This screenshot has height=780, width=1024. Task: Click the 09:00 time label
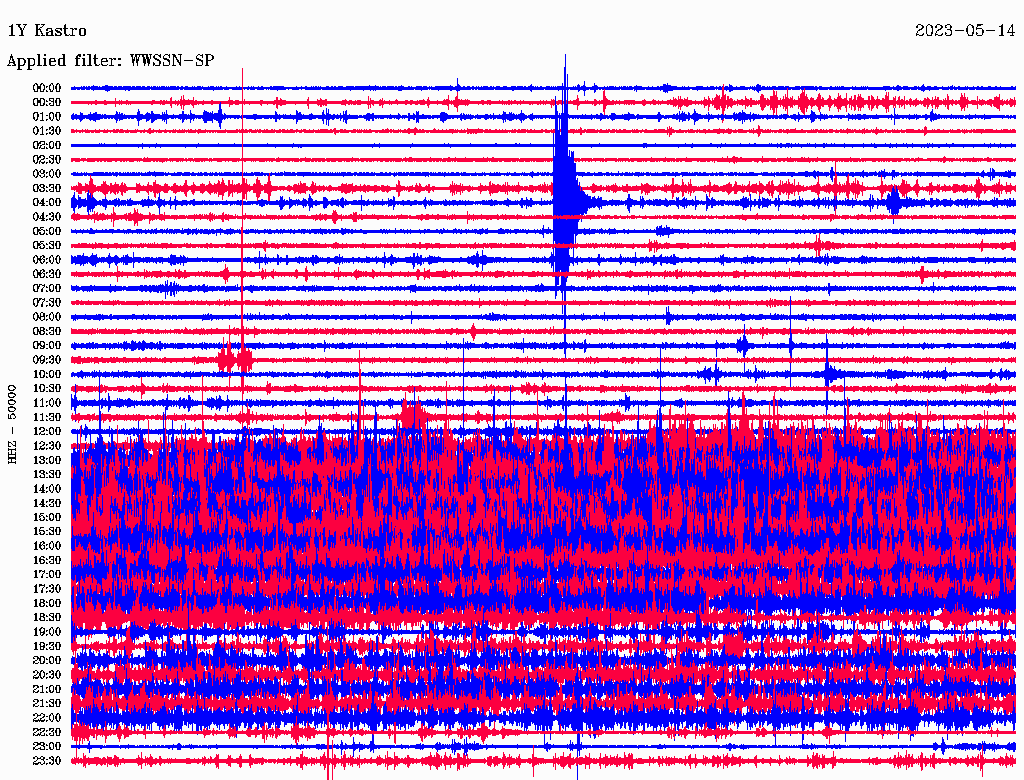[x=47, y=346]
